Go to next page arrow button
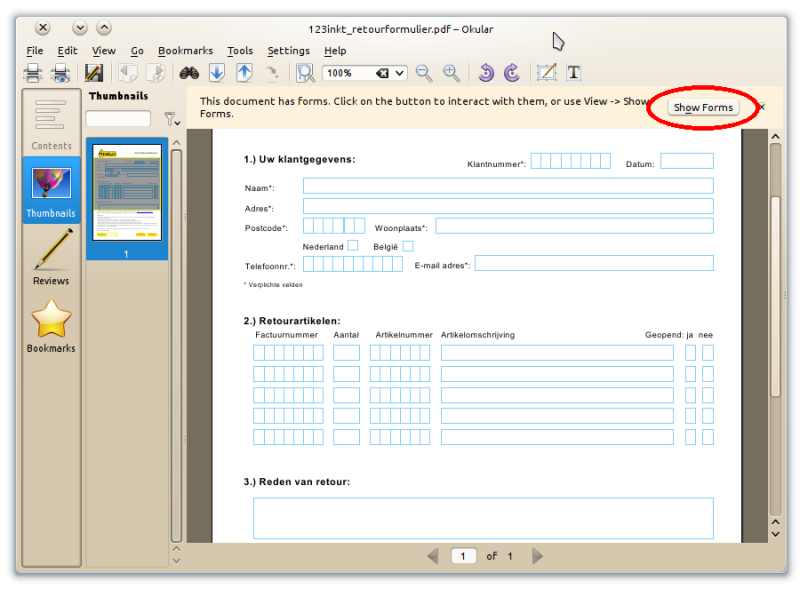This screenshot has height=589, width=800. [x=538, y=556]
